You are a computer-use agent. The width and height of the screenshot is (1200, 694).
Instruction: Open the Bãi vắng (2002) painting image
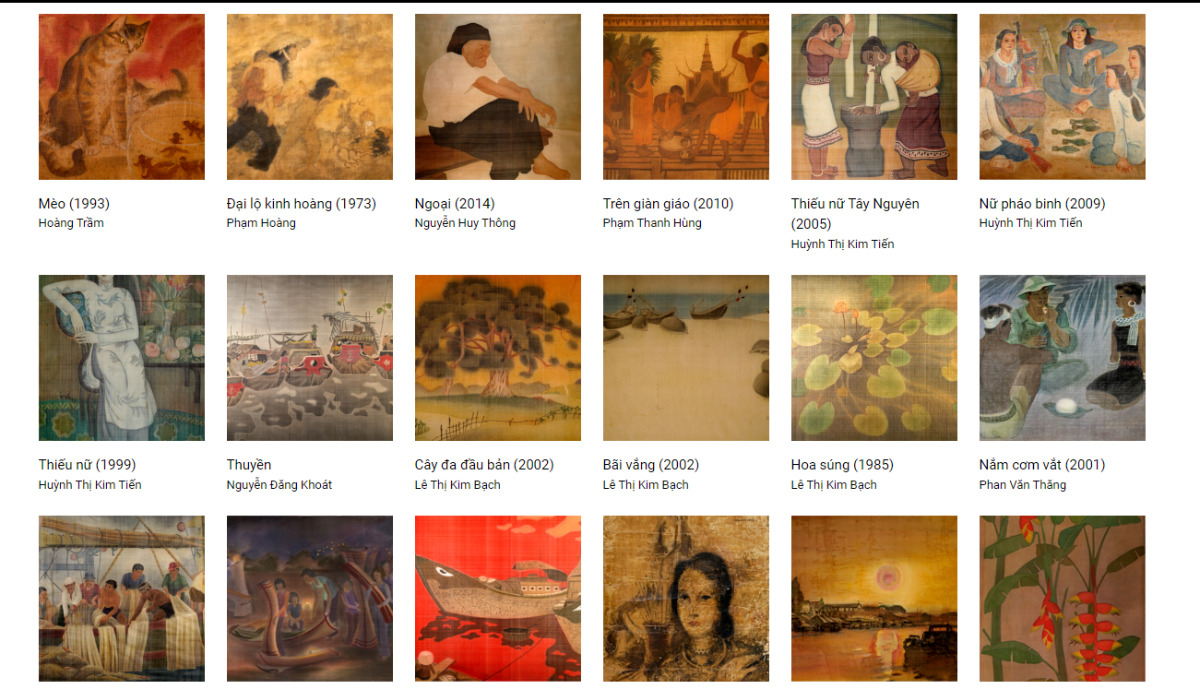coord(686,358)
